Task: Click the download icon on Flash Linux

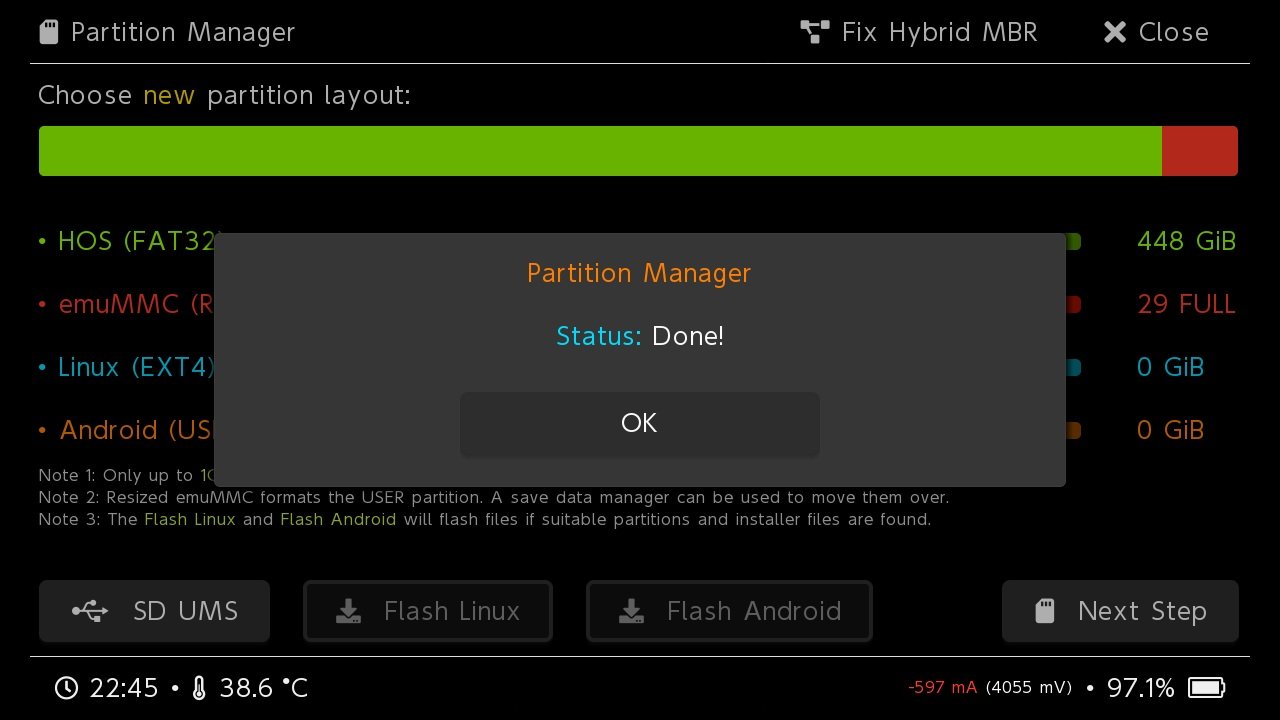Action: [348, 611]
